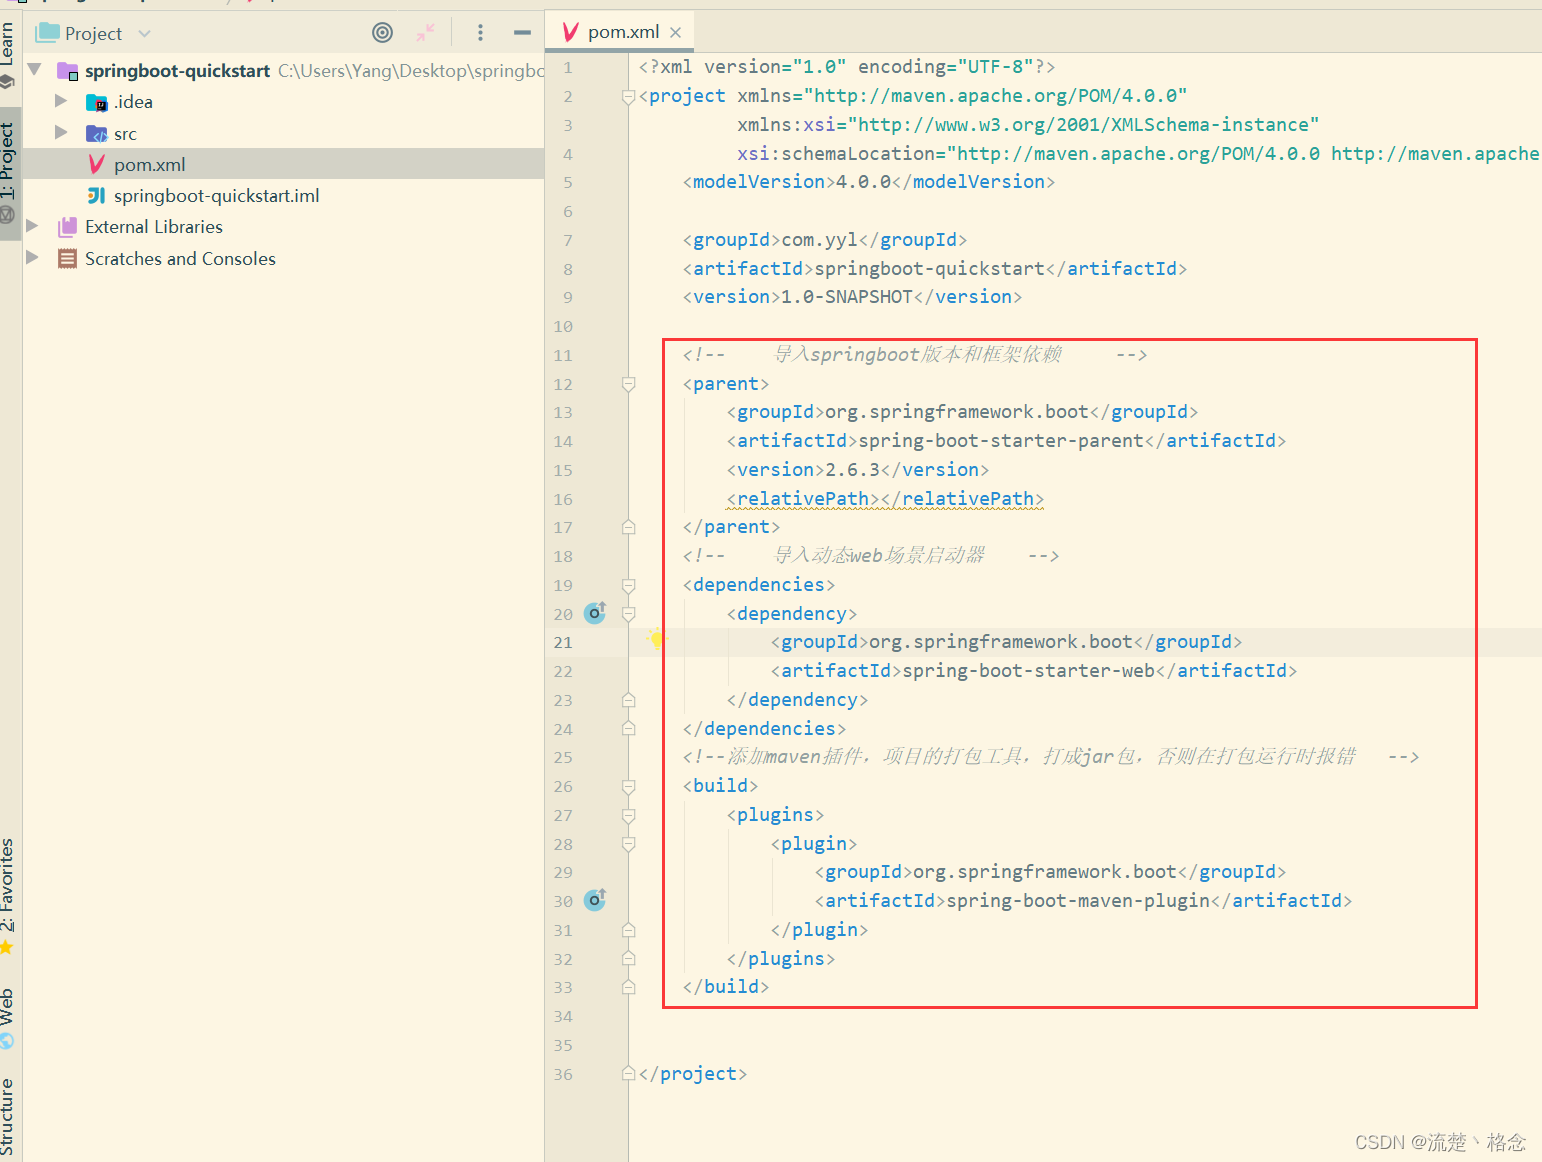Open Project panel options (three dots)

tap(480, 33)
